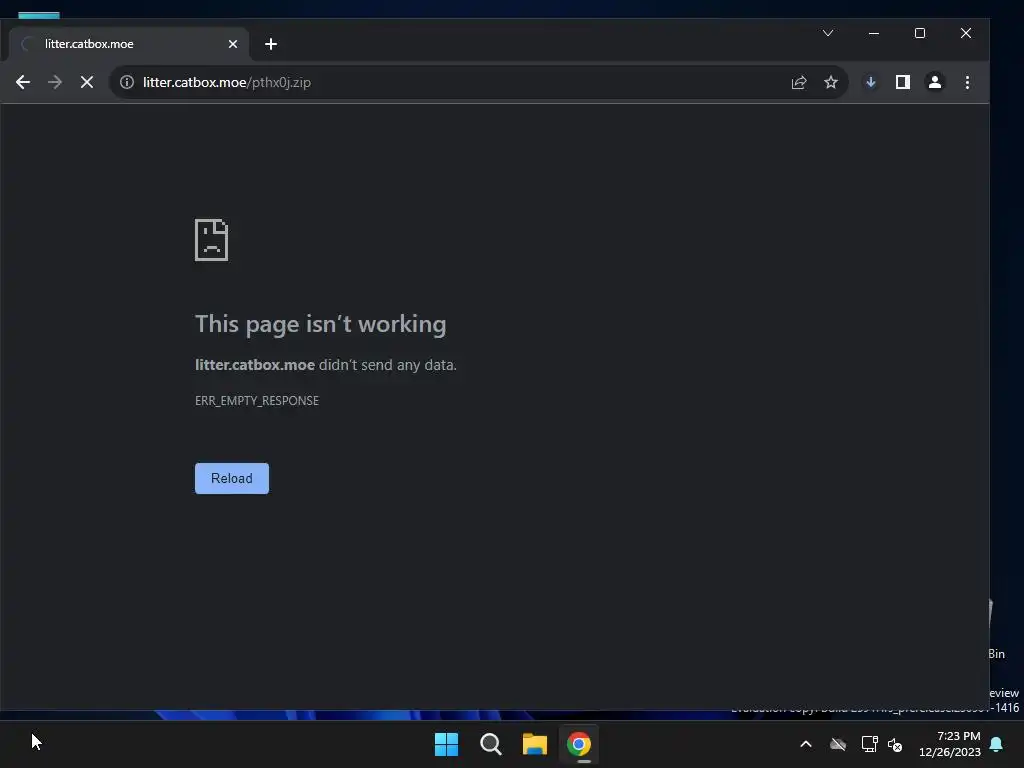The image size is (1024, 768).
Task: Go back to the previous page
Action: tap(23, 82)
